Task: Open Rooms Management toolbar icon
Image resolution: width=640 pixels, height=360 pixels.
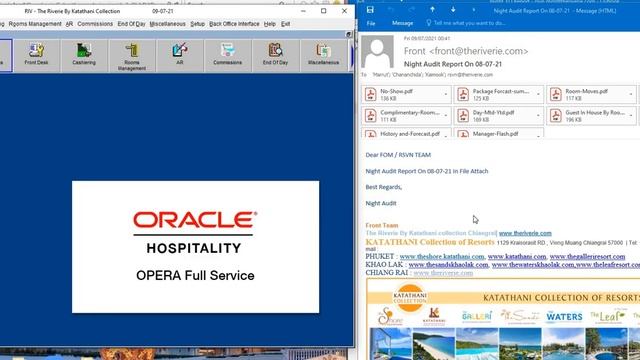Action: tap(132, 55)
